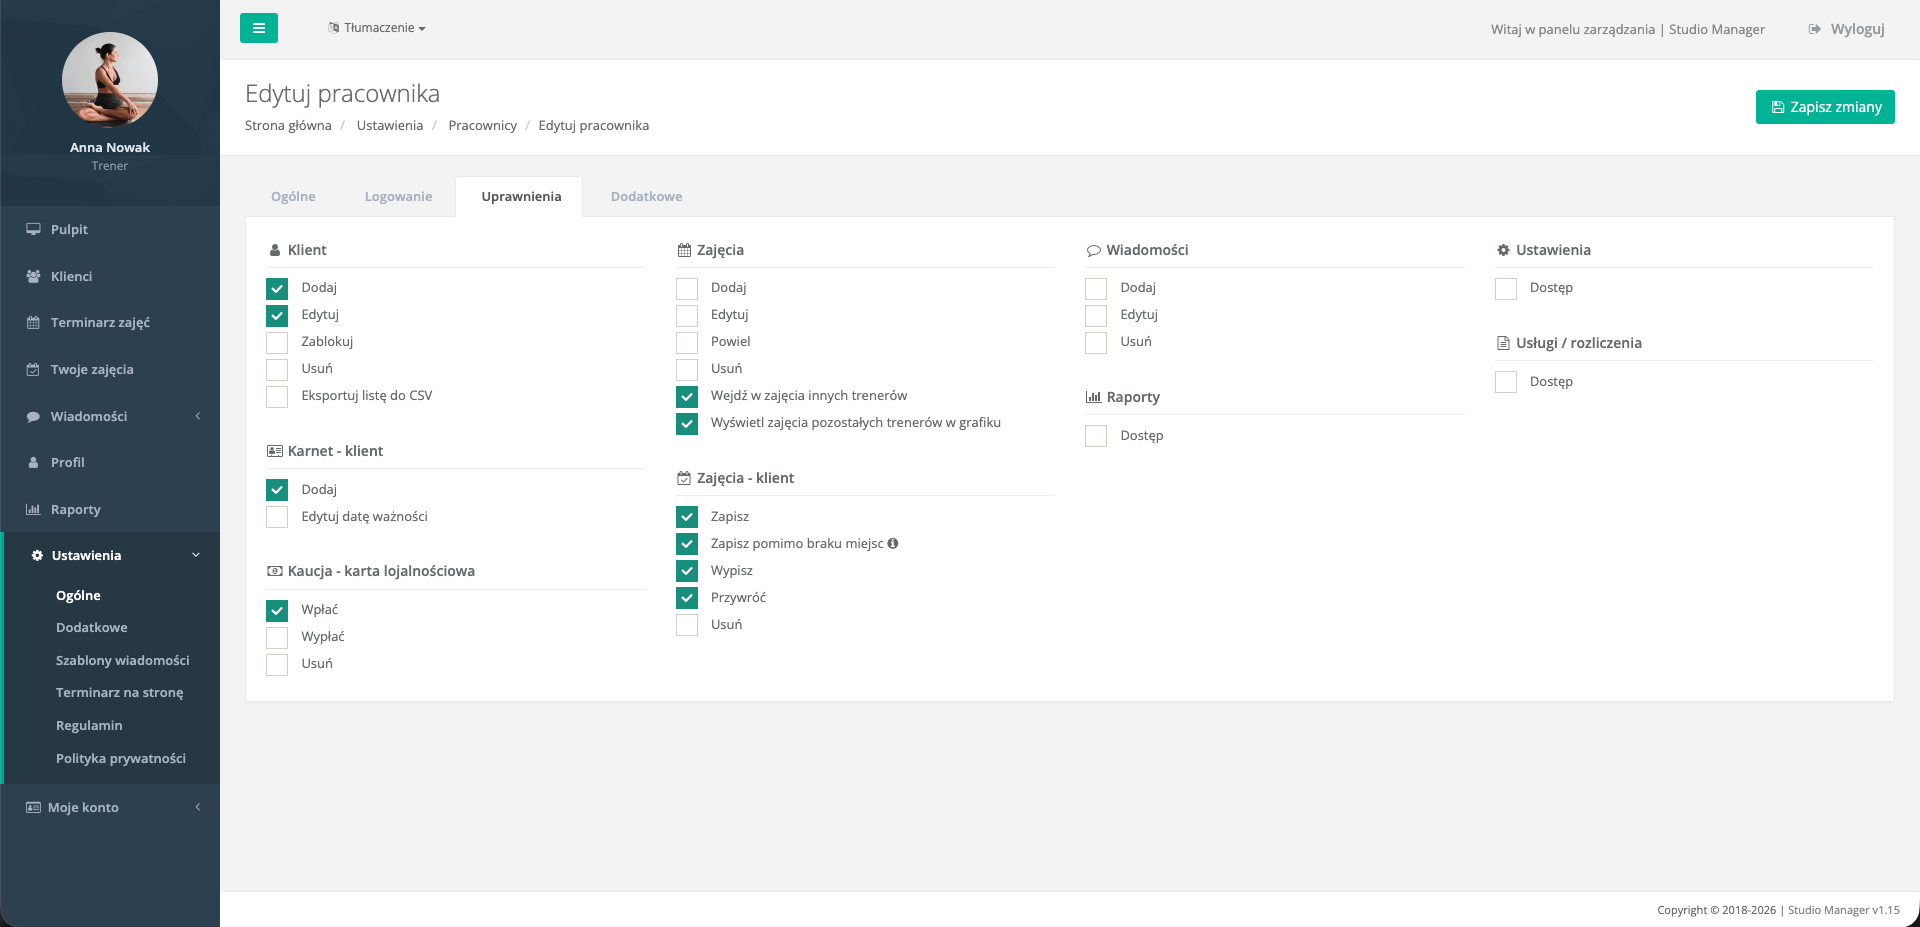This screenshot has width=1920, height=927.
Task: Click the Klienci group icon in sidebar
Action: click(x=33, y=276)
